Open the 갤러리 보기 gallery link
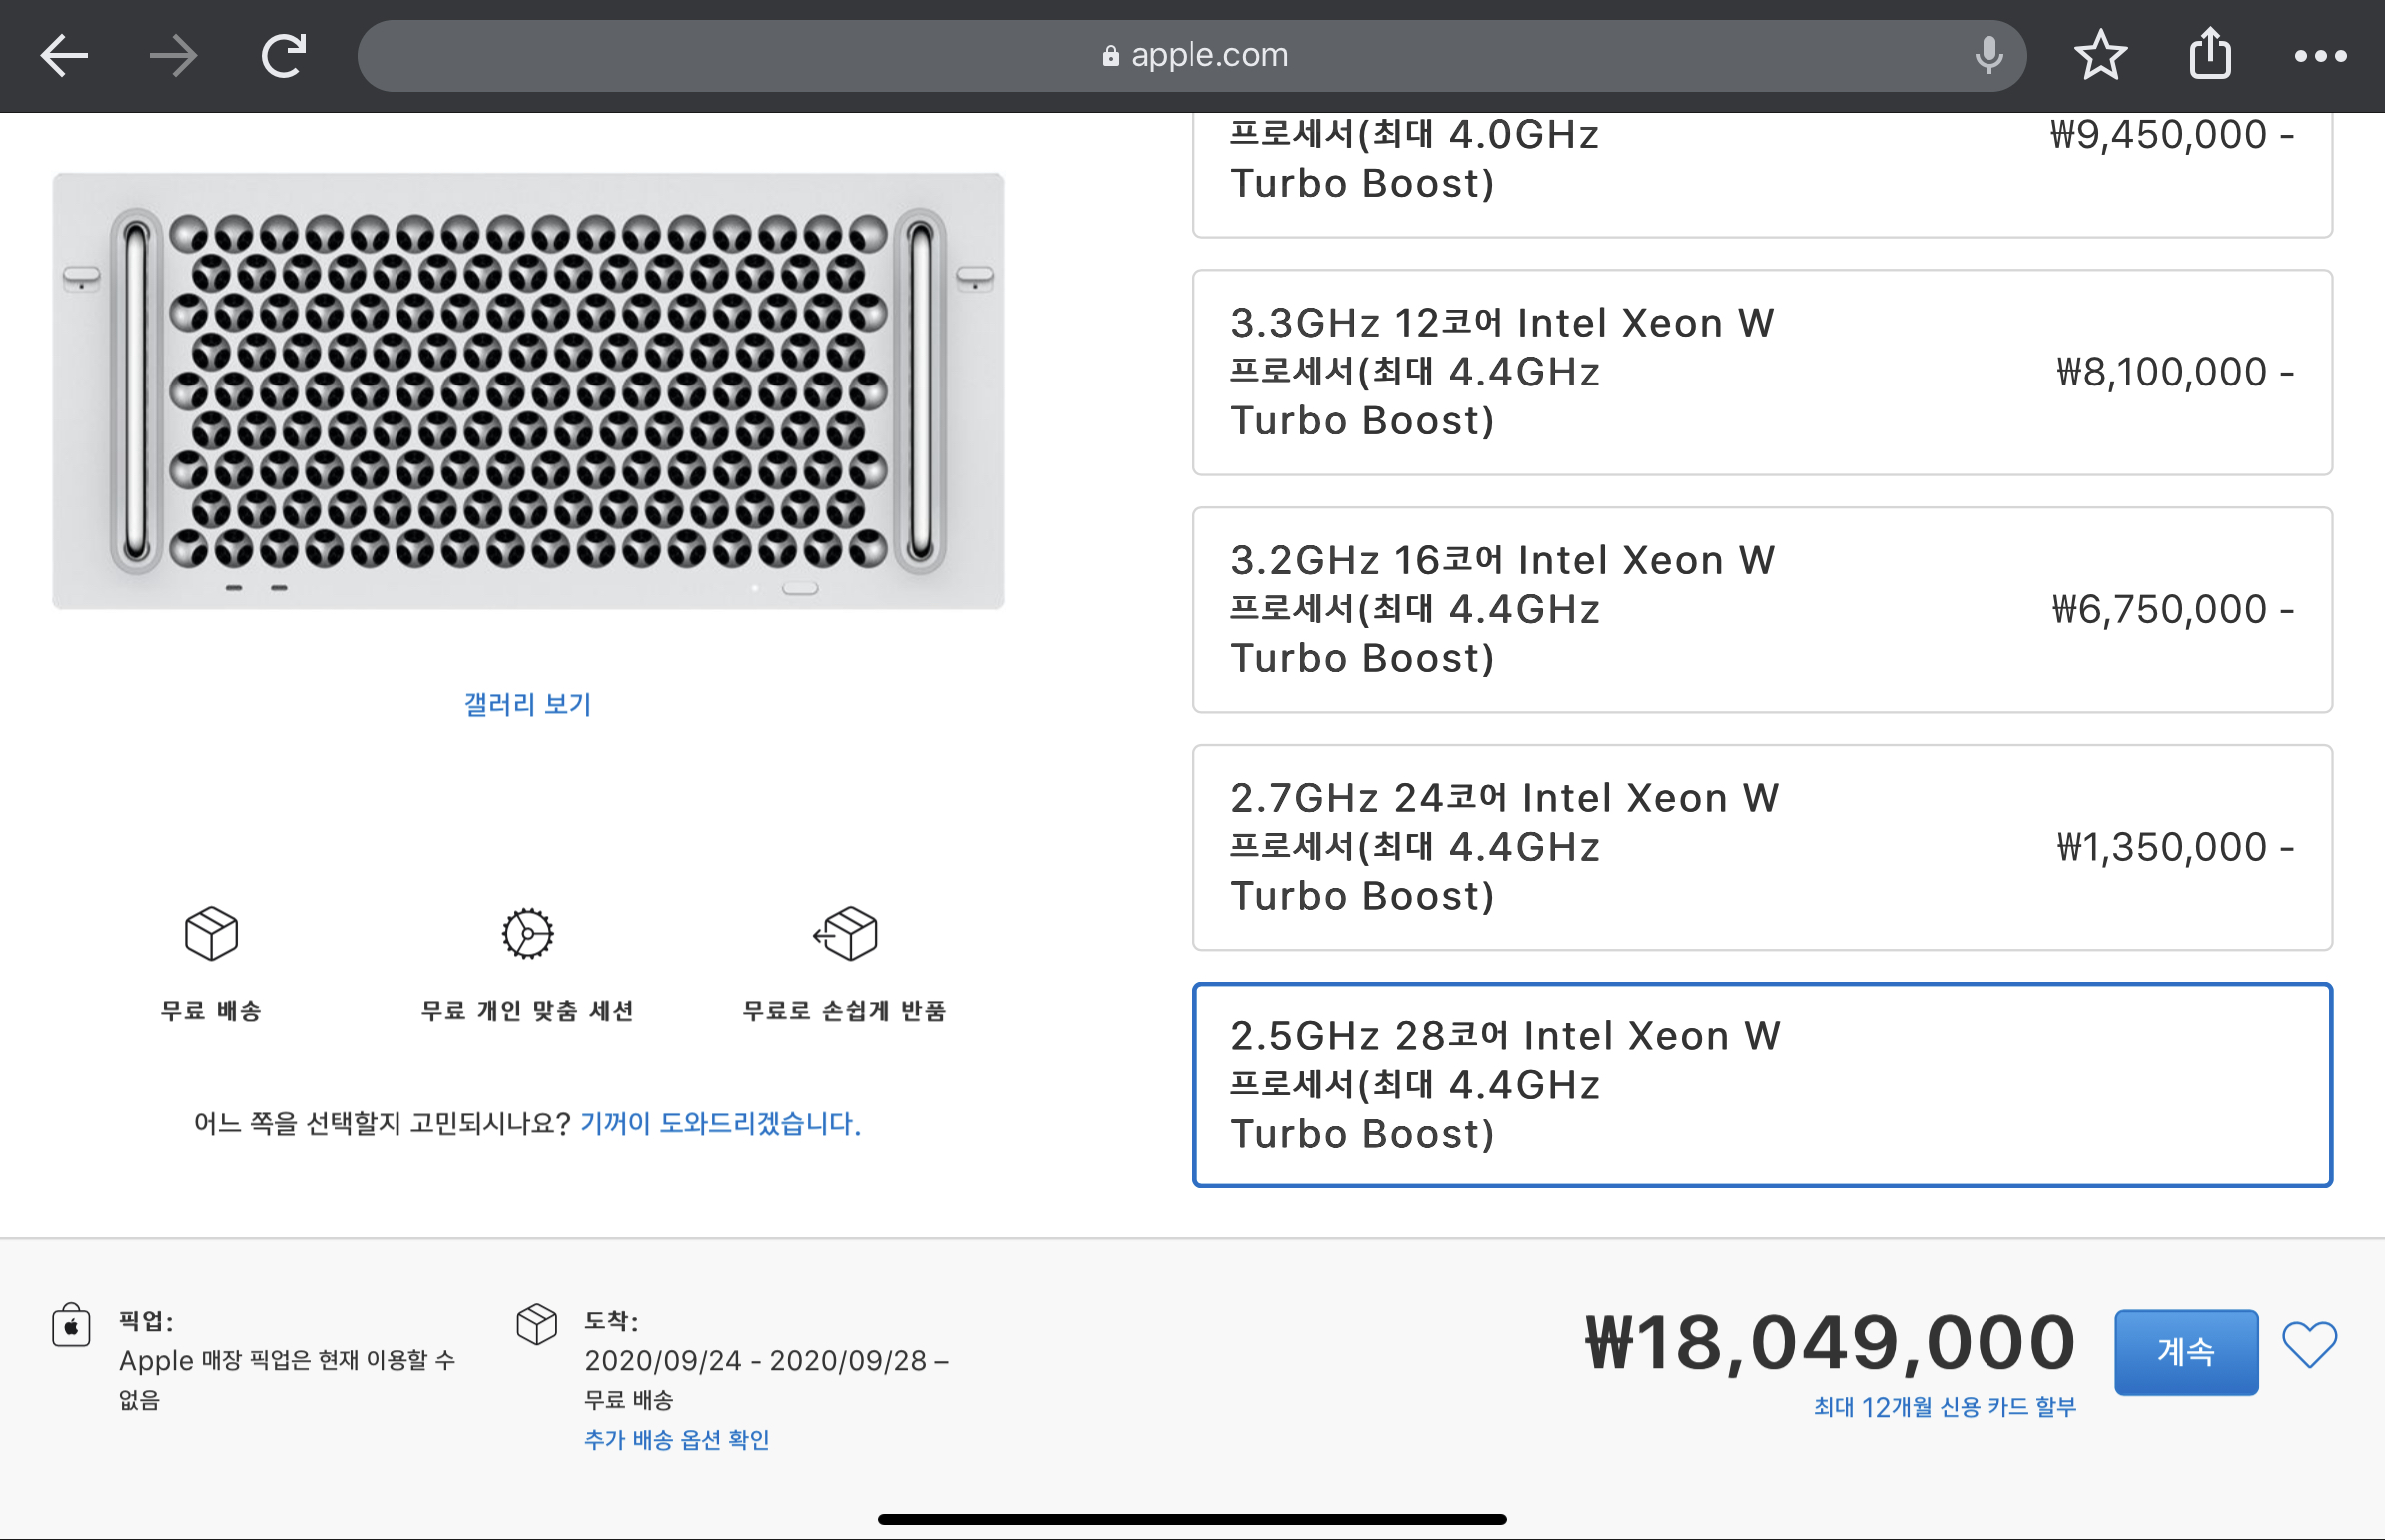 point(527,704)
